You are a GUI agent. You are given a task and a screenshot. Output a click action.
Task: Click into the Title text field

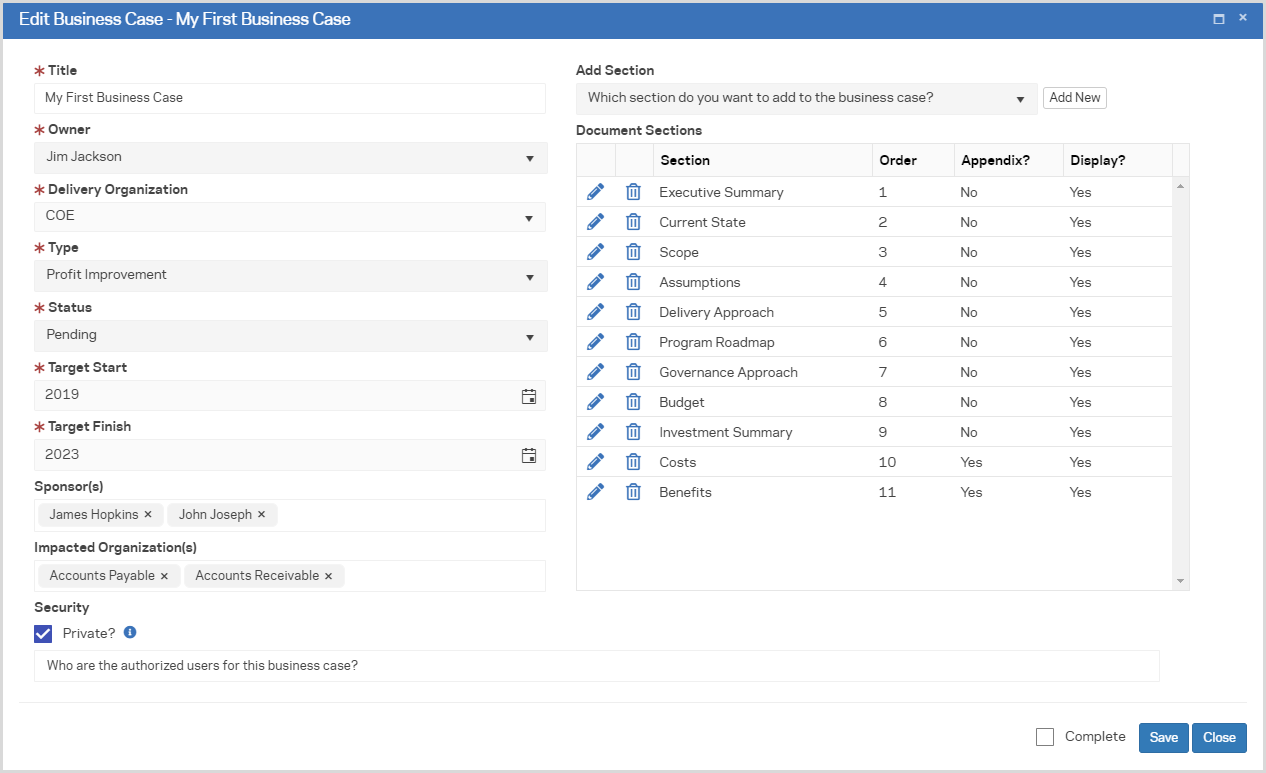pos(290,98)
